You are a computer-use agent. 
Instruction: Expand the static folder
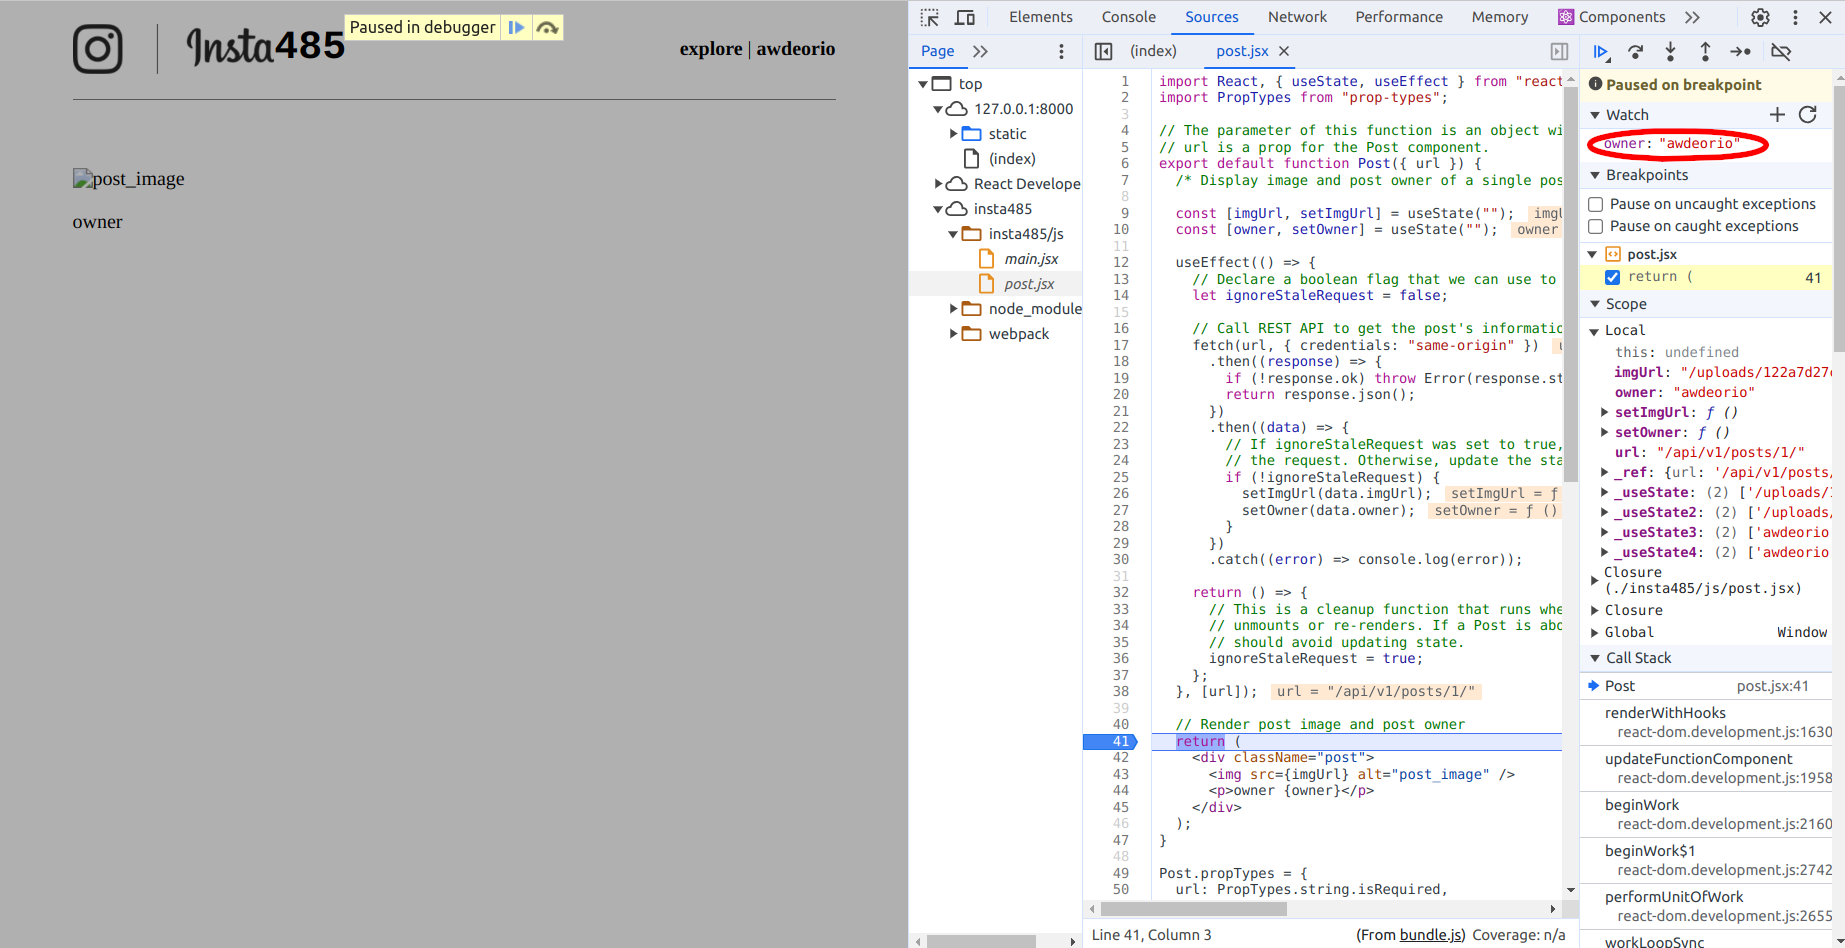953,134
